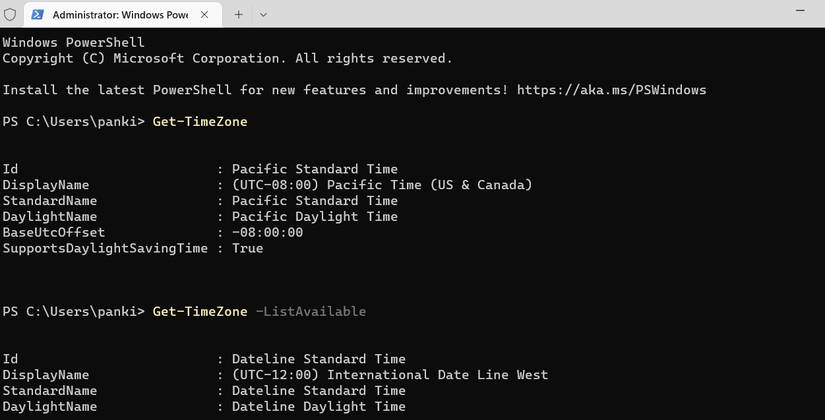Click the BaseUtcOffset value -08:00:00
The width and height of the screenshot is (825, 420).
click(267, 232)
